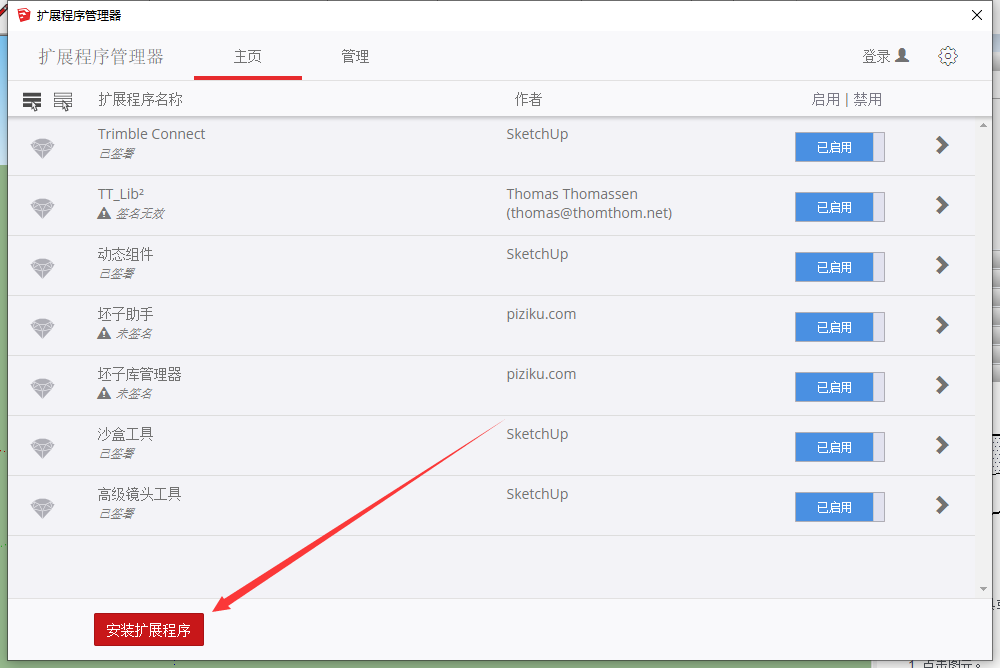Expand details chevron for 坯子助手
The width and height of the screenshot is (1000, 668).
click(942, 325)
